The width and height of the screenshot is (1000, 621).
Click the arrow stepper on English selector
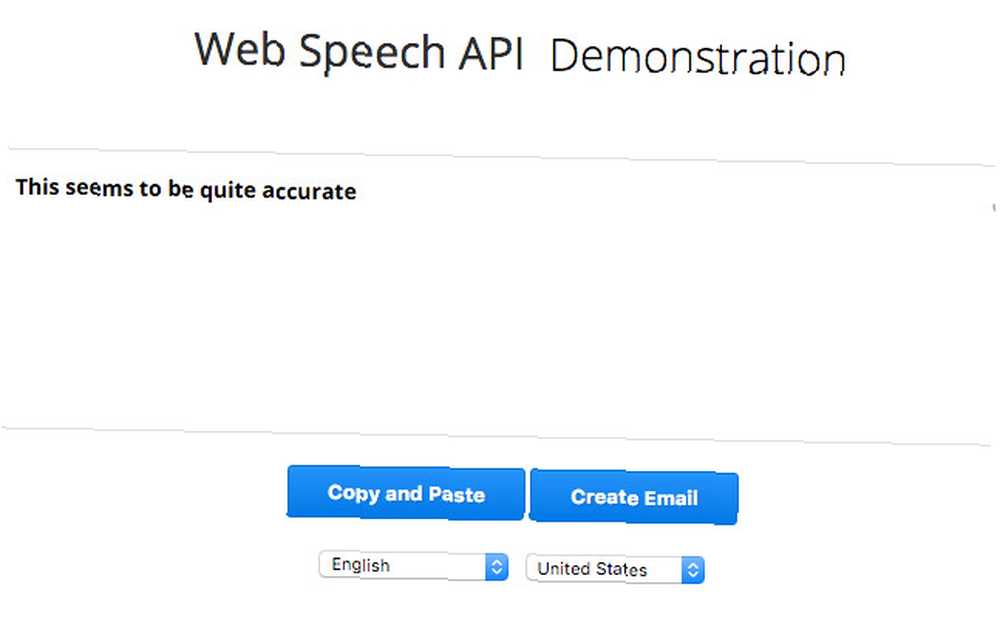[496, 567]
